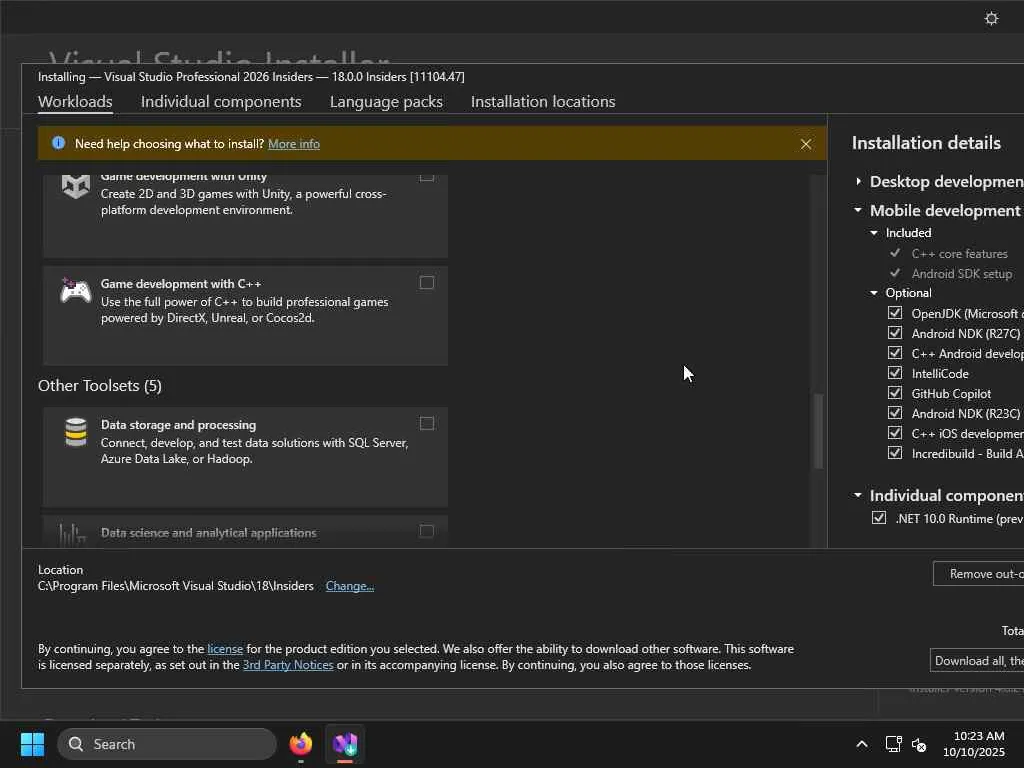The width and height of the screenshot is (1024, 768).
Task: Dismiss the help banner with the X
Action: [x=806, y=144]
